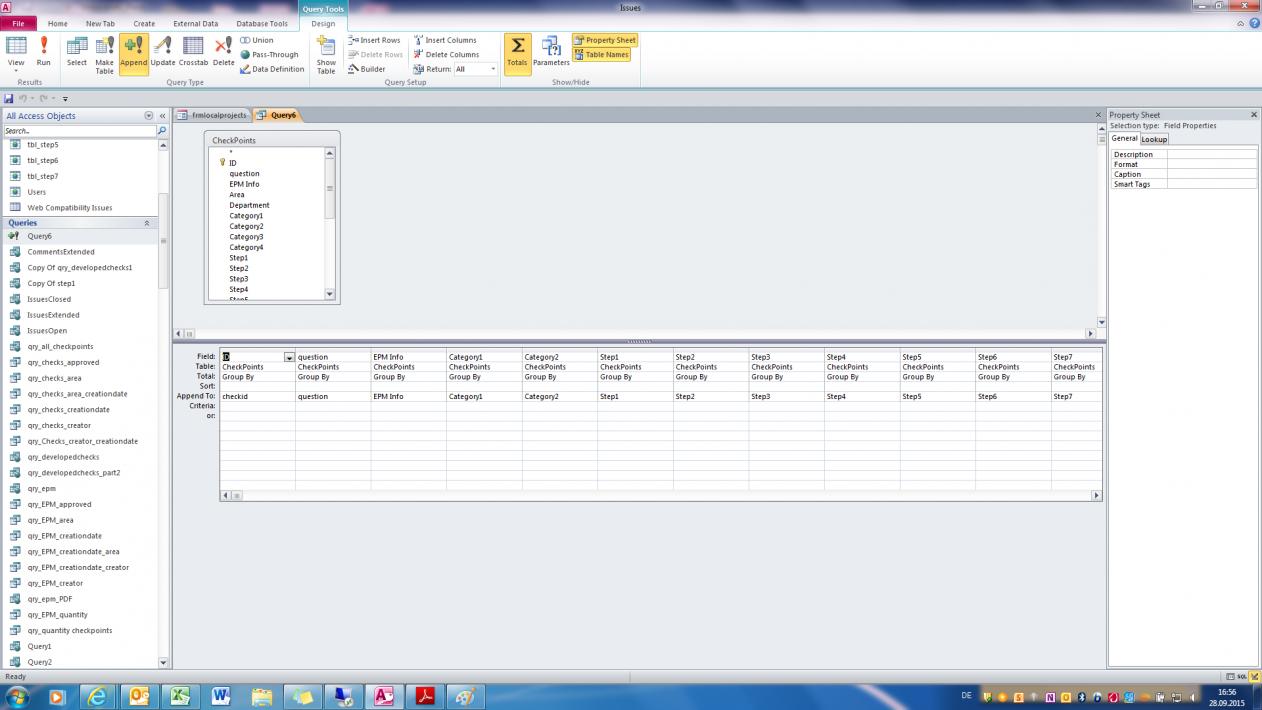This screenshot has height=710, width=1262.
Task: Toggle the Table Names row
Action: pyautogui.click(x=601, y=54)
